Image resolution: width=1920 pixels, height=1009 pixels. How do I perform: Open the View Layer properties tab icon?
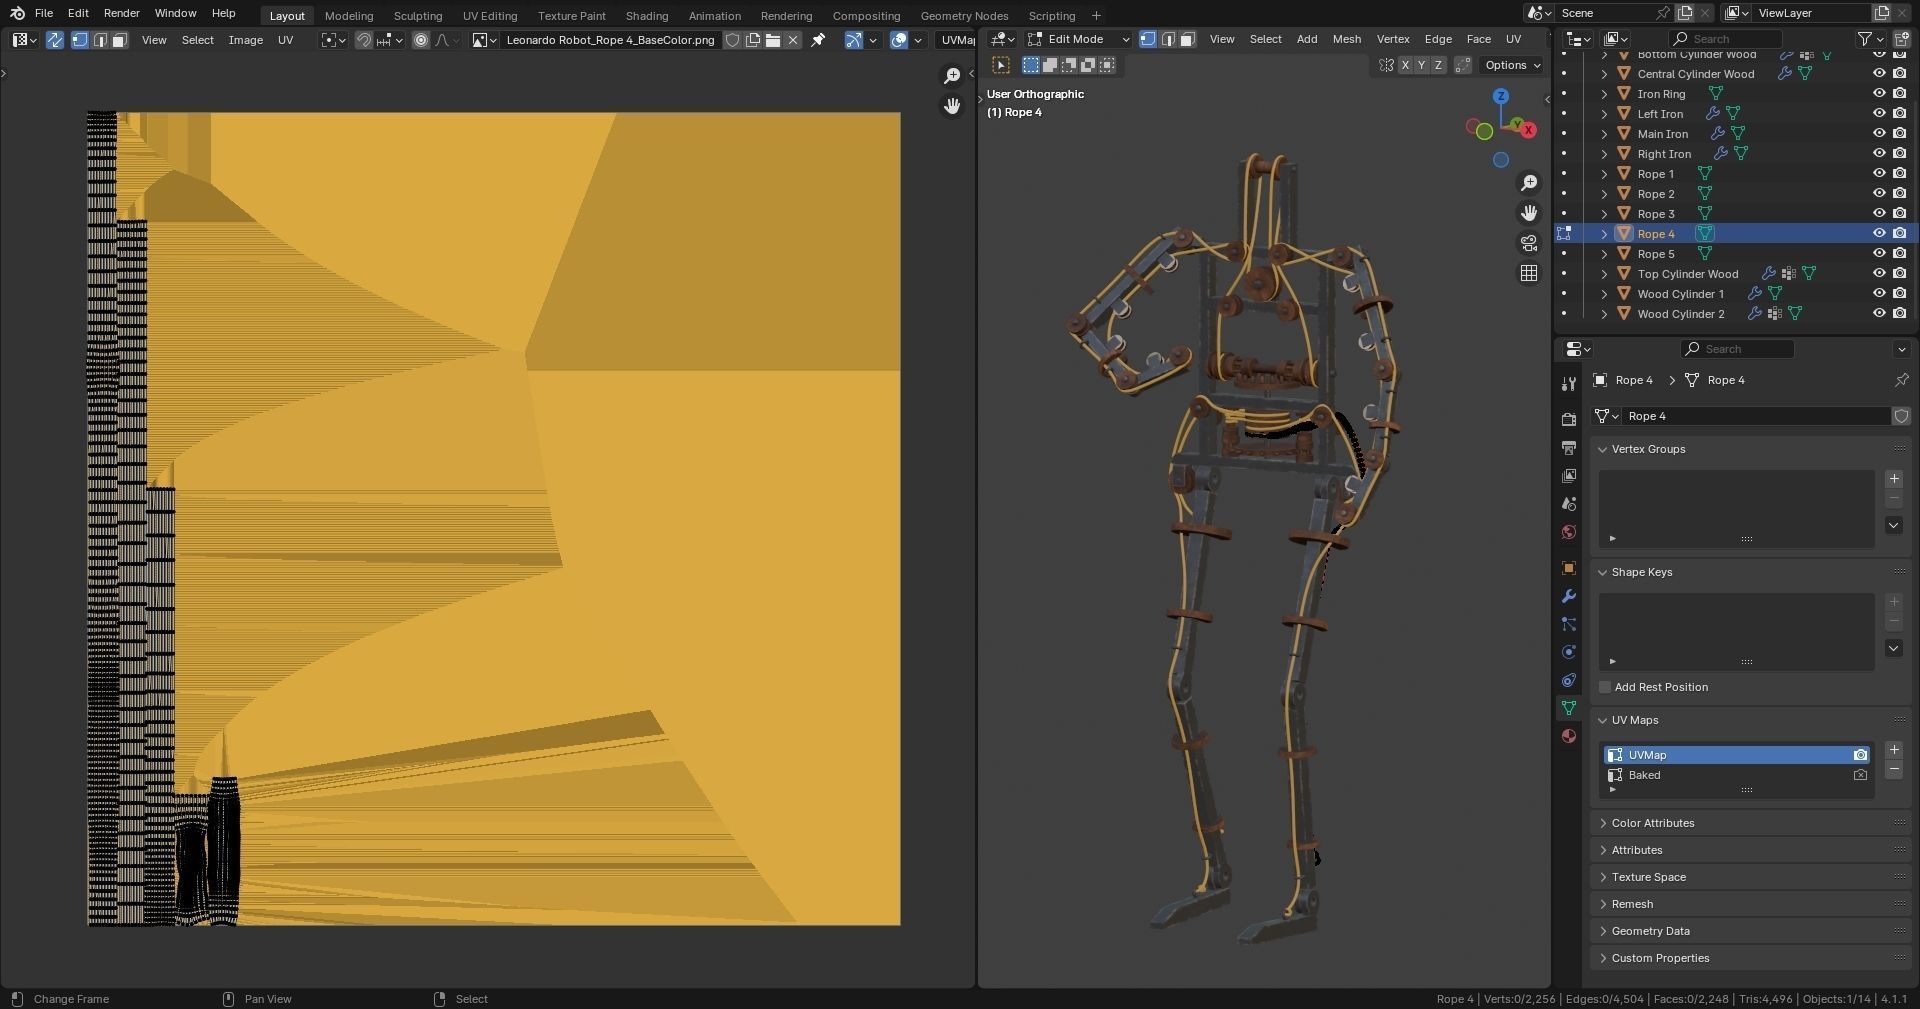1568,476
